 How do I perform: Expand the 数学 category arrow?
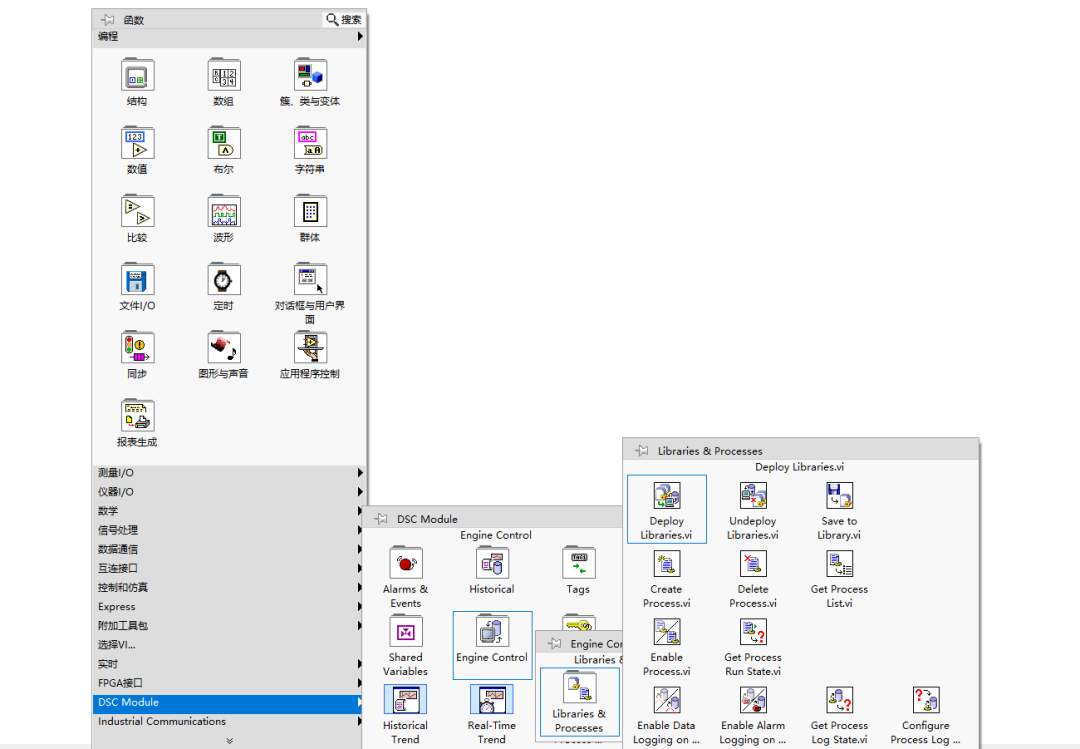coord(360,511)
